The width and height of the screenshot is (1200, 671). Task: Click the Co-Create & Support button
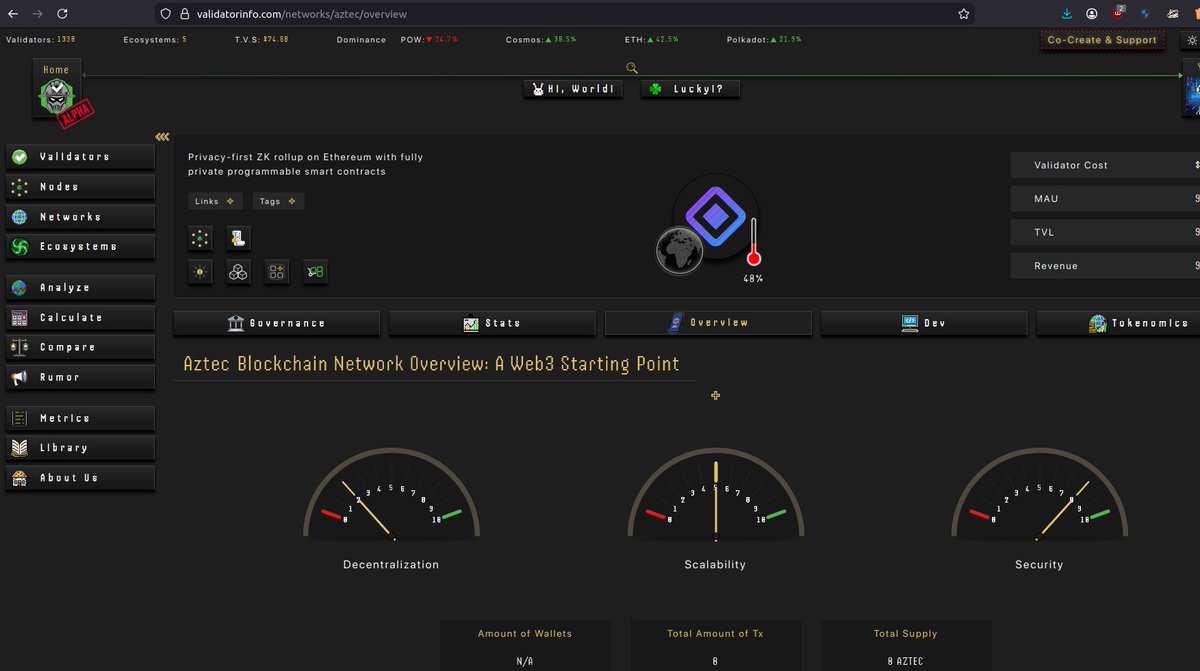click(x=1102, y=40)
